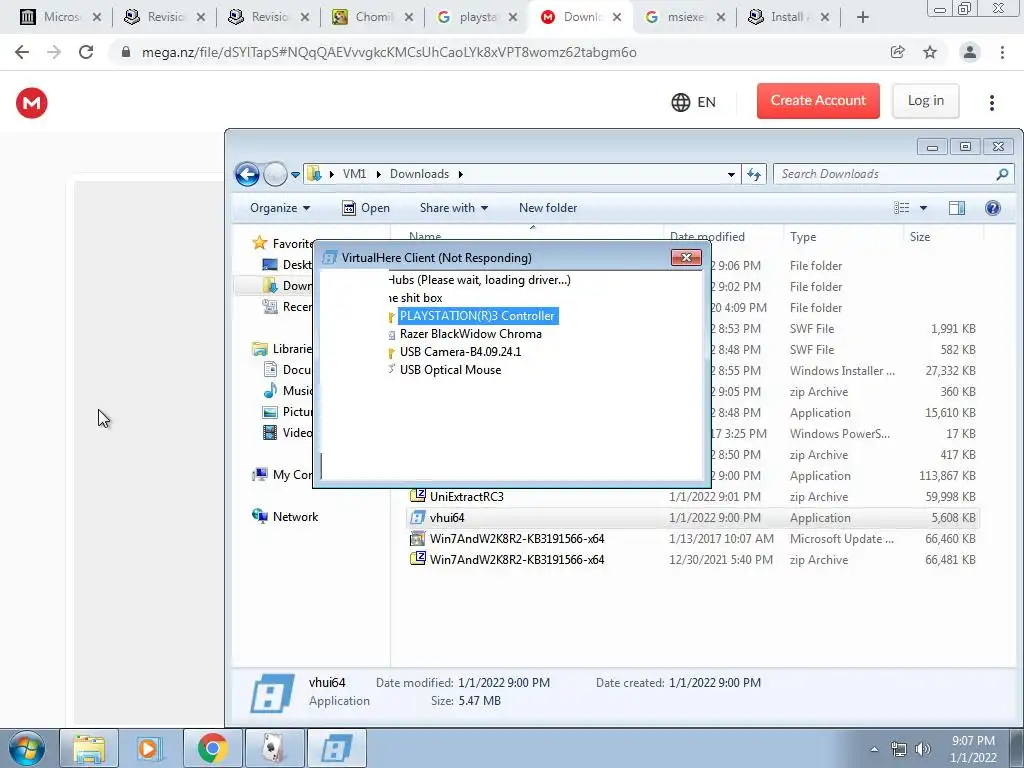Open a new Chrome tab

coord(863,17)
